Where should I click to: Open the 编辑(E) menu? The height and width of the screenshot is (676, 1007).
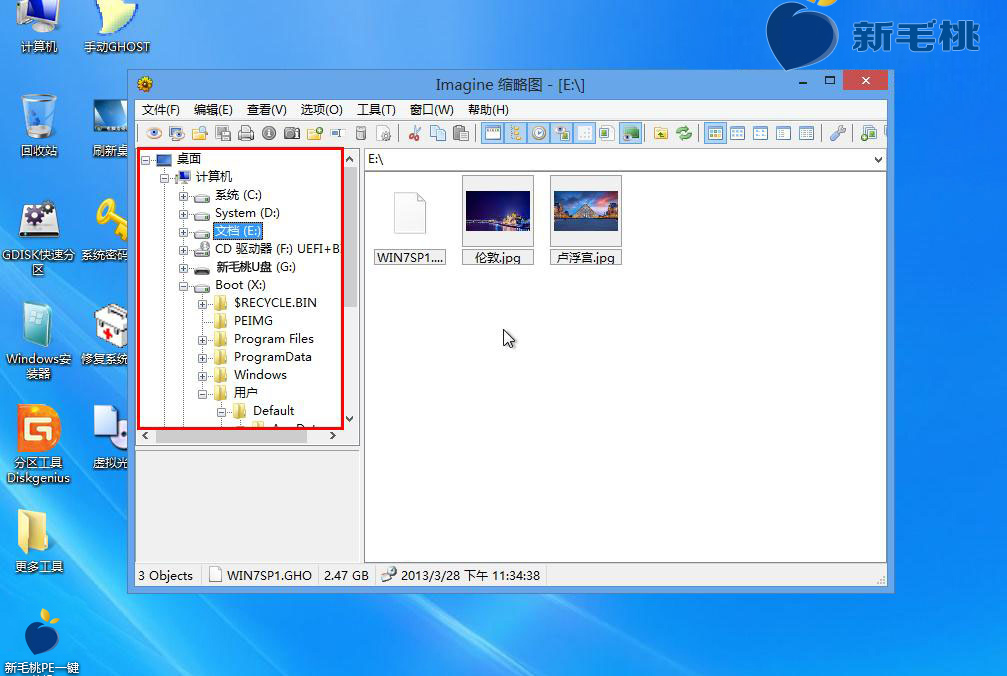(x=213, y=110)
